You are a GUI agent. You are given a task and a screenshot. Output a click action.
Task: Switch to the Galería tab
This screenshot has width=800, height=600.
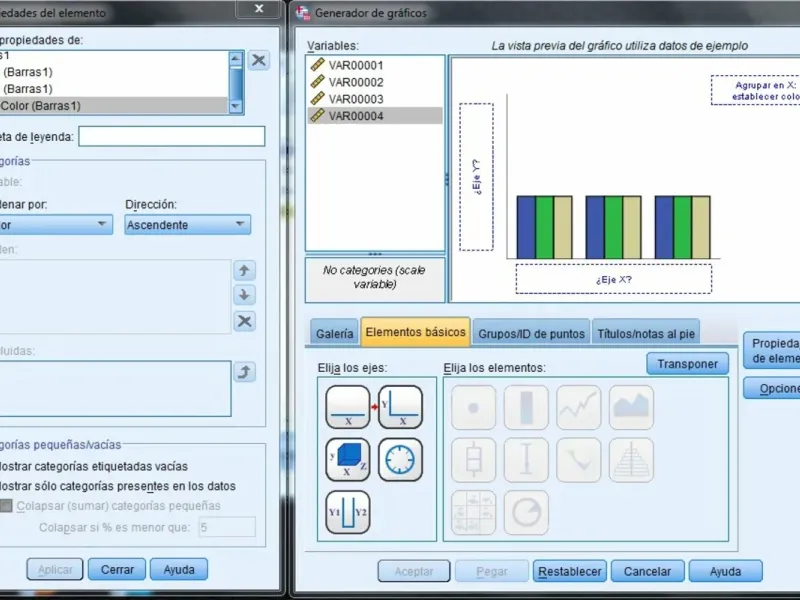(x=334, y=334)
